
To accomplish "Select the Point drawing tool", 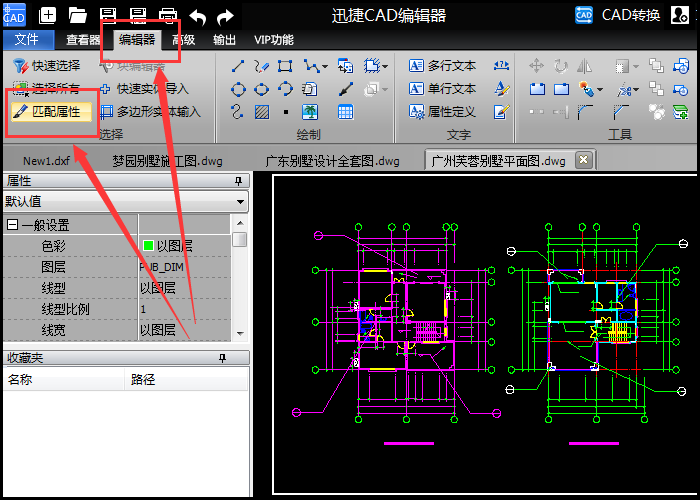I will click(286, 112).
